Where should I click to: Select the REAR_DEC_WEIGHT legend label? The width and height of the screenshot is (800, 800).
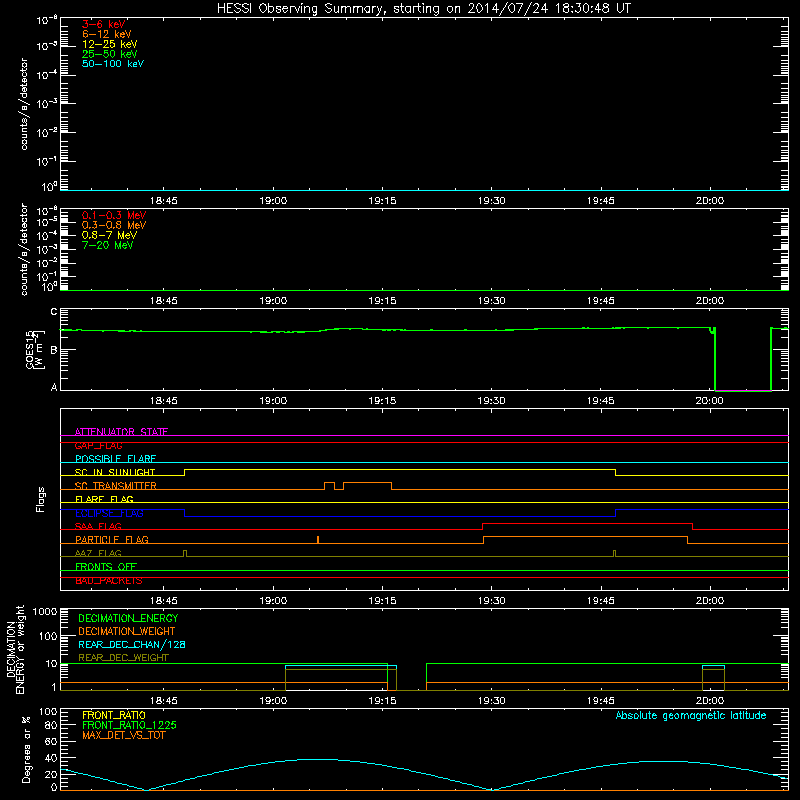pos(123,658)
